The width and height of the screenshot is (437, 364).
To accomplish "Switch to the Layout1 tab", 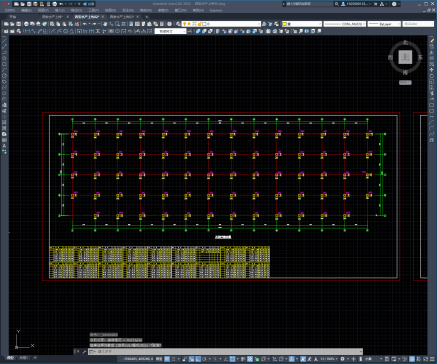I will pyautogui.click(x=24, y=358).
